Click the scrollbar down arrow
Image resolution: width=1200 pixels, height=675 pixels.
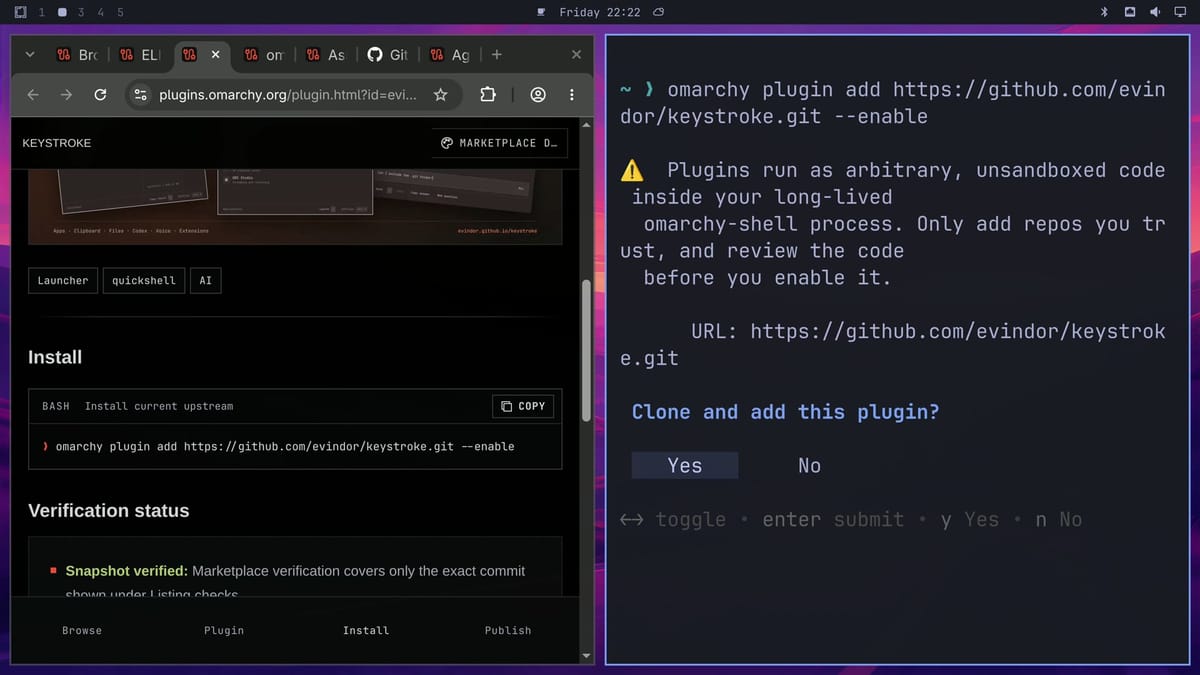tap(587, 656)
